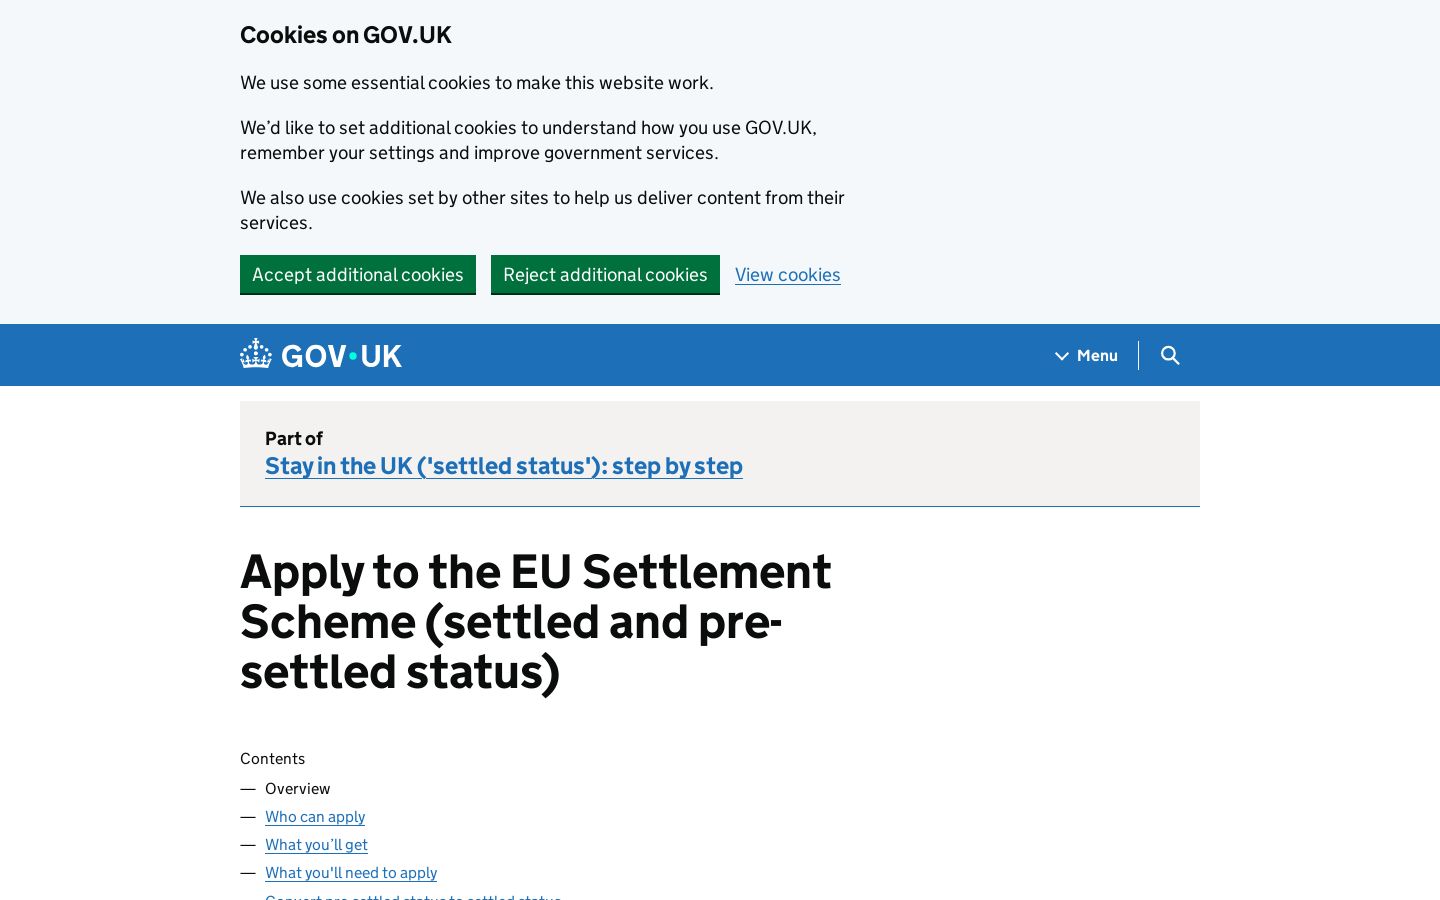The image size is (1440, 900).
Task: Go to the Who can apply section
Action: (x=315, y=816)
